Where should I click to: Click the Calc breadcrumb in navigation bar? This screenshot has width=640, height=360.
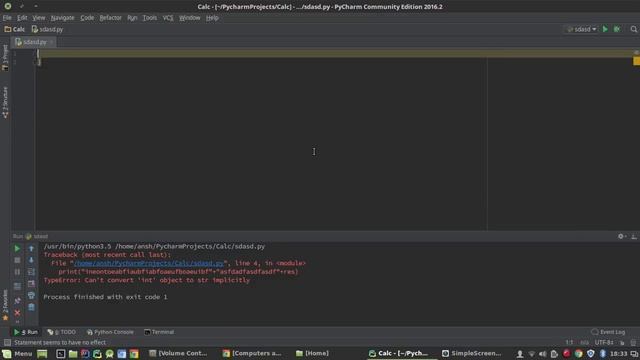tap(15, 29)
